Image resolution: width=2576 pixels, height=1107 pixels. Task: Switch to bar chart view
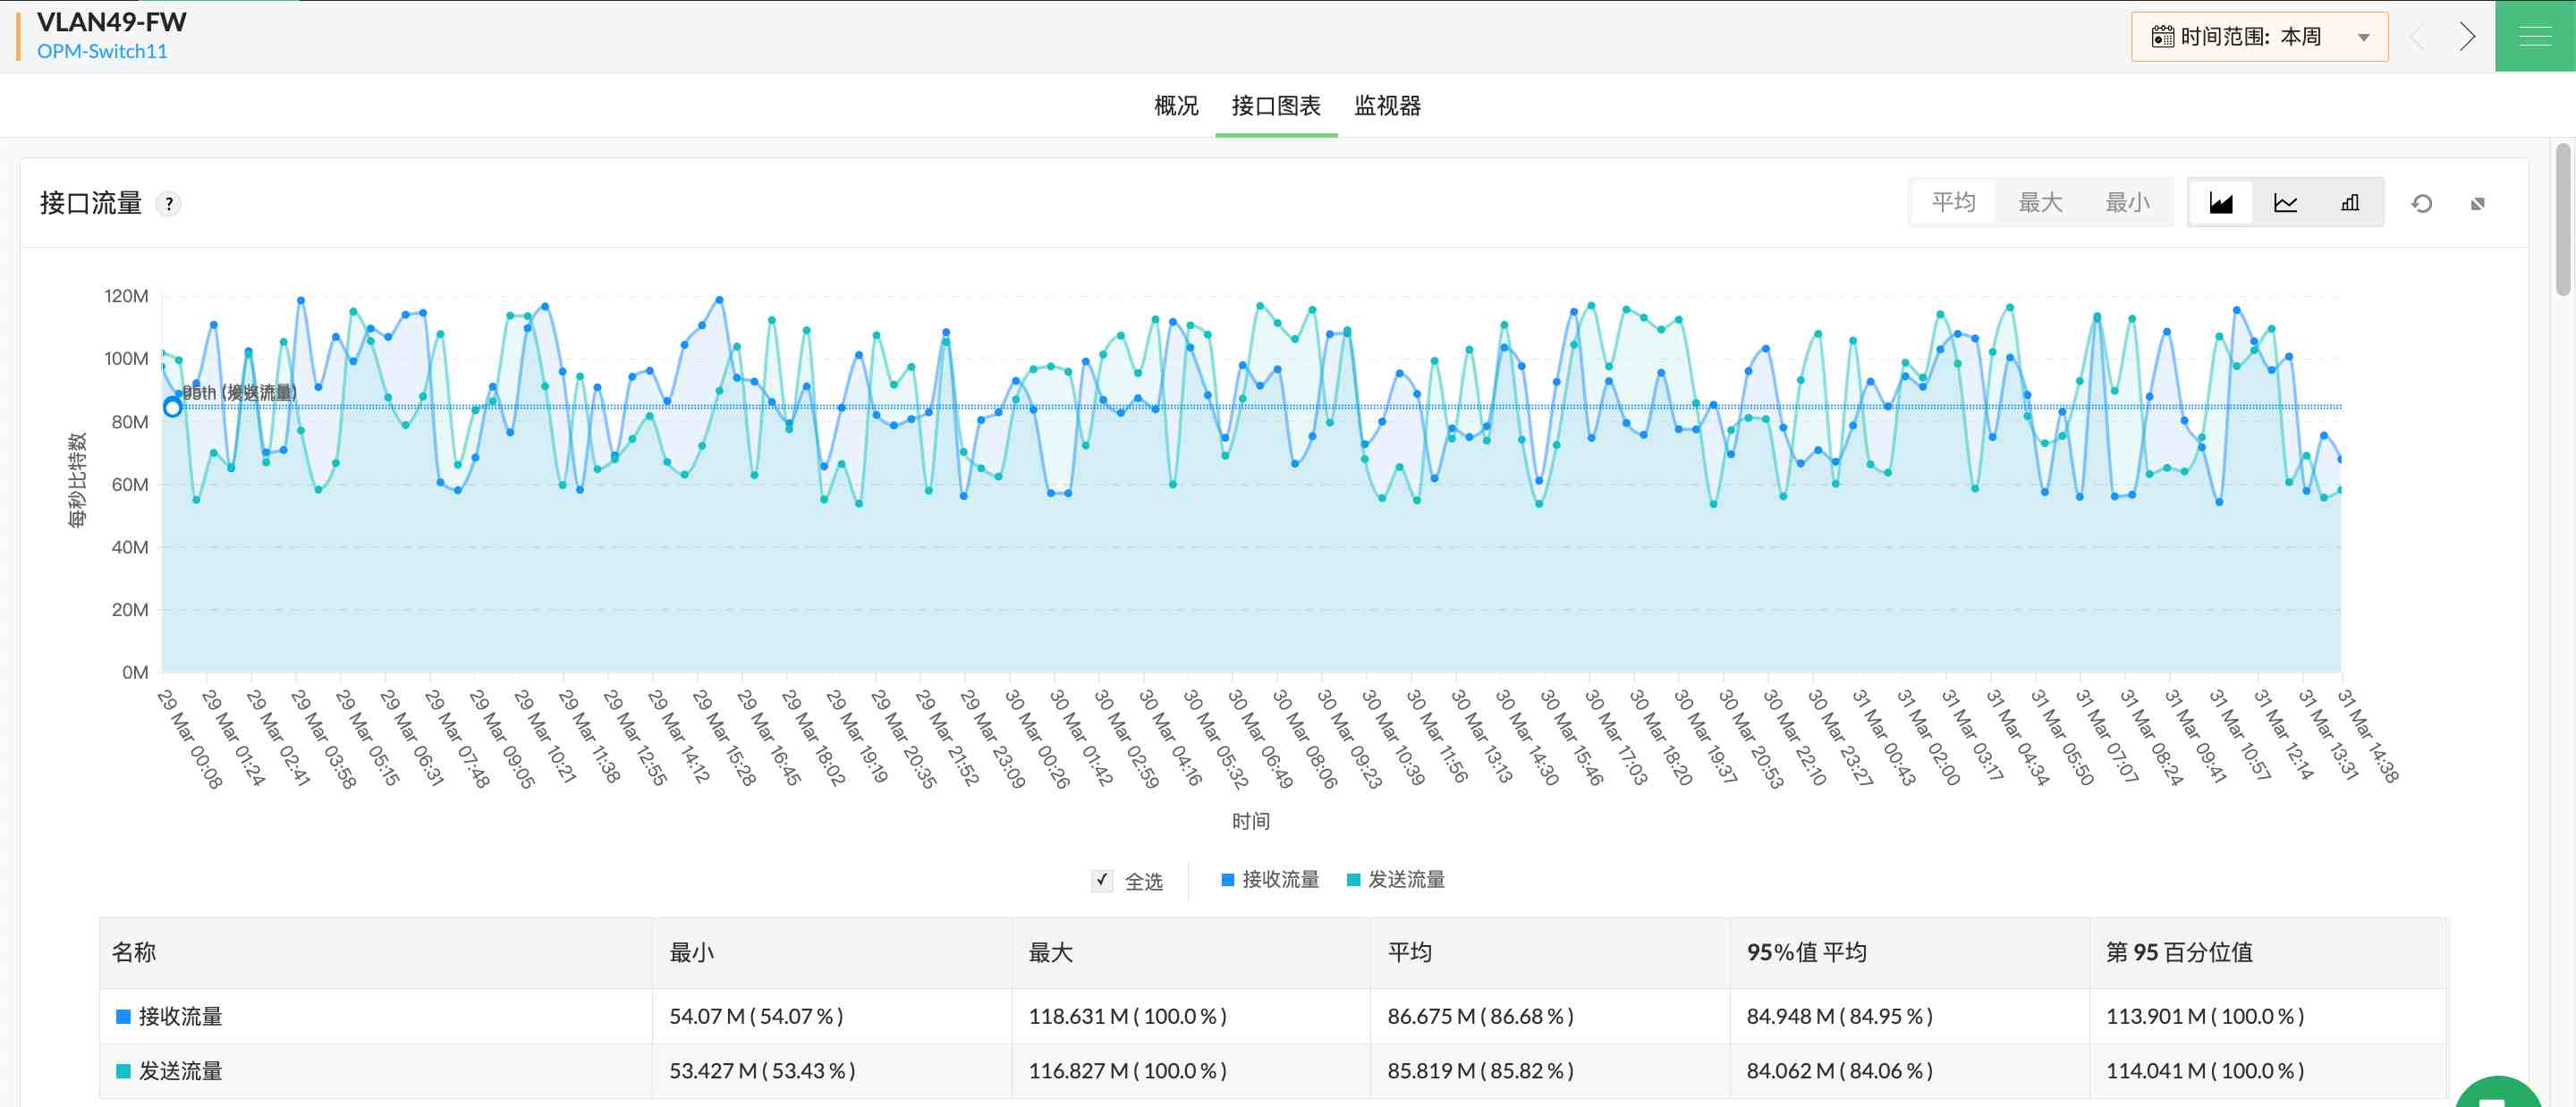pos(2349,203)
